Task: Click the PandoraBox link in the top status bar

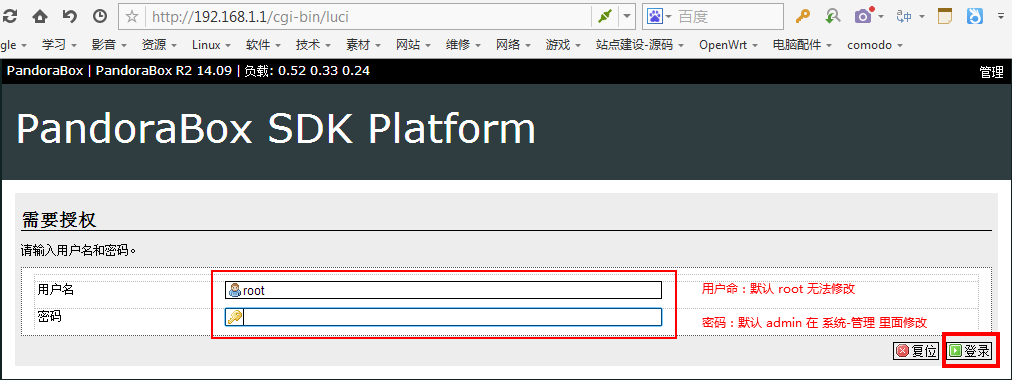Action: pos(45,71)
